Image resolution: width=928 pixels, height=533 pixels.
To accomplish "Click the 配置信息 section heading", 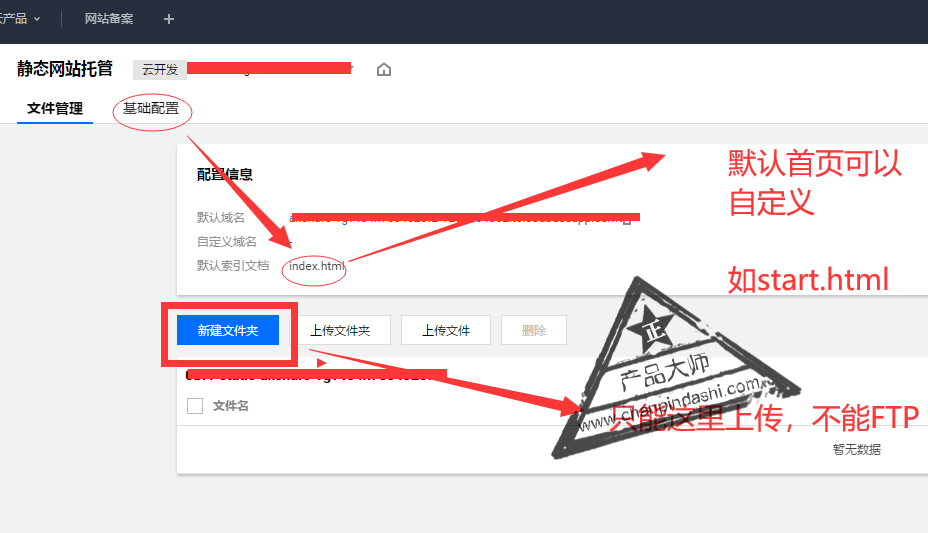I will [225, 175].
